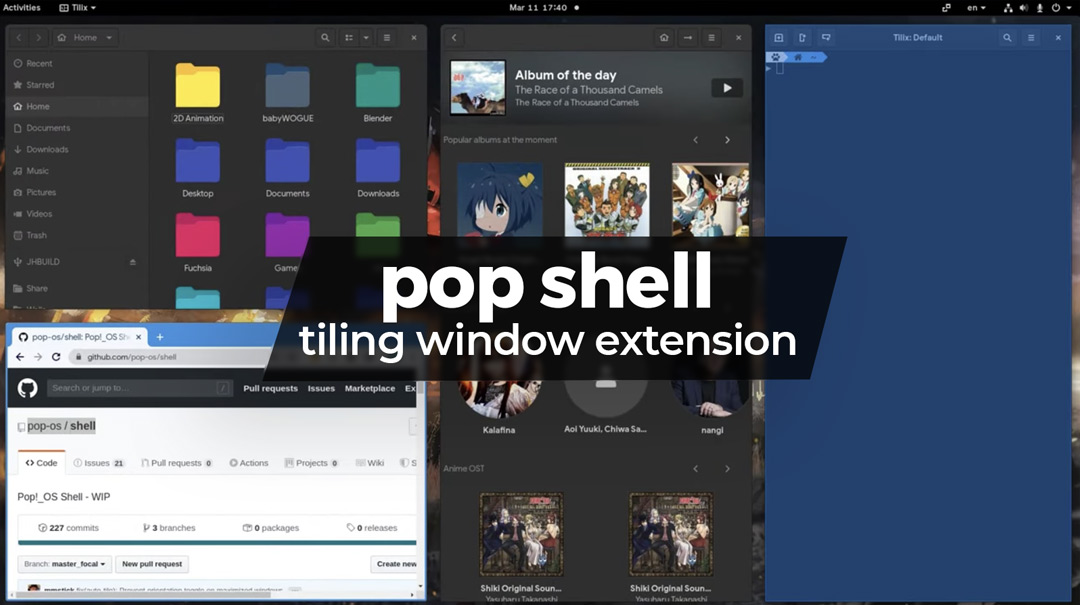The image size is (1080, 605).
Task: Select the Desktop folder icon
Action: 198,161
